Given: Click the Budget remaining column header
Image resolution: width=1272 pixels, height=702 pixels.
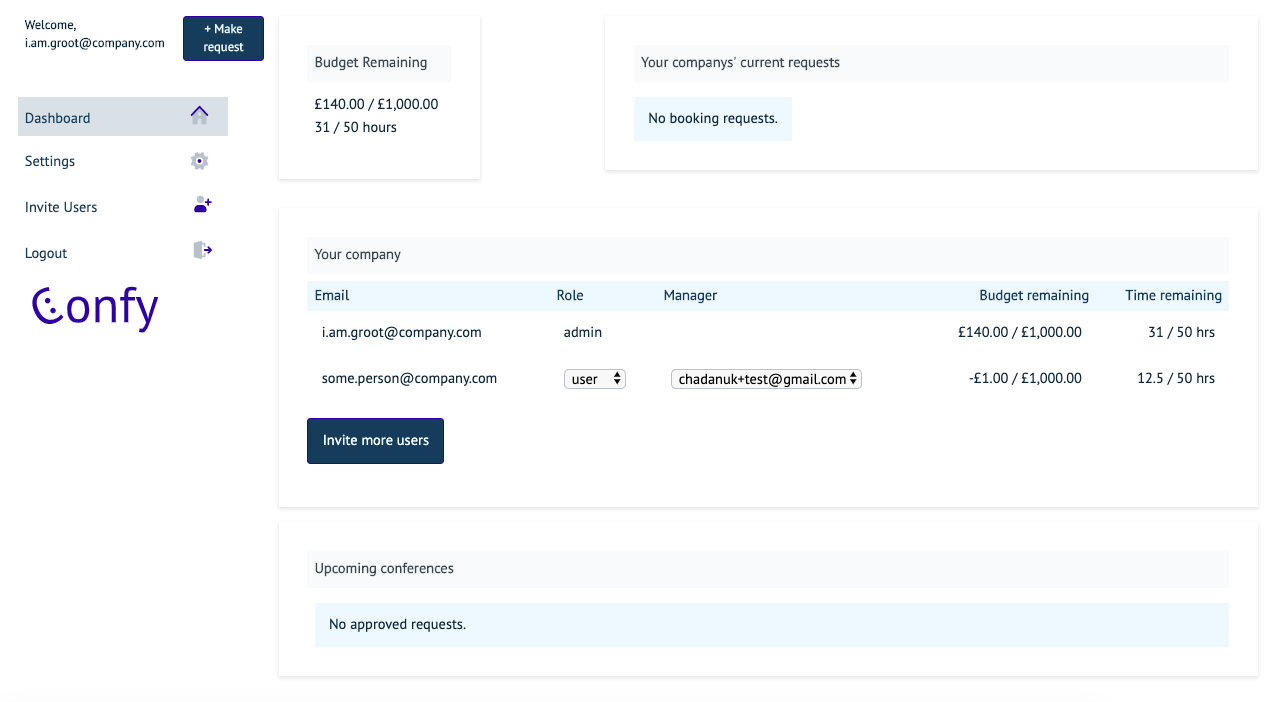Looking at the screenshot, I should click(1034, 295).
